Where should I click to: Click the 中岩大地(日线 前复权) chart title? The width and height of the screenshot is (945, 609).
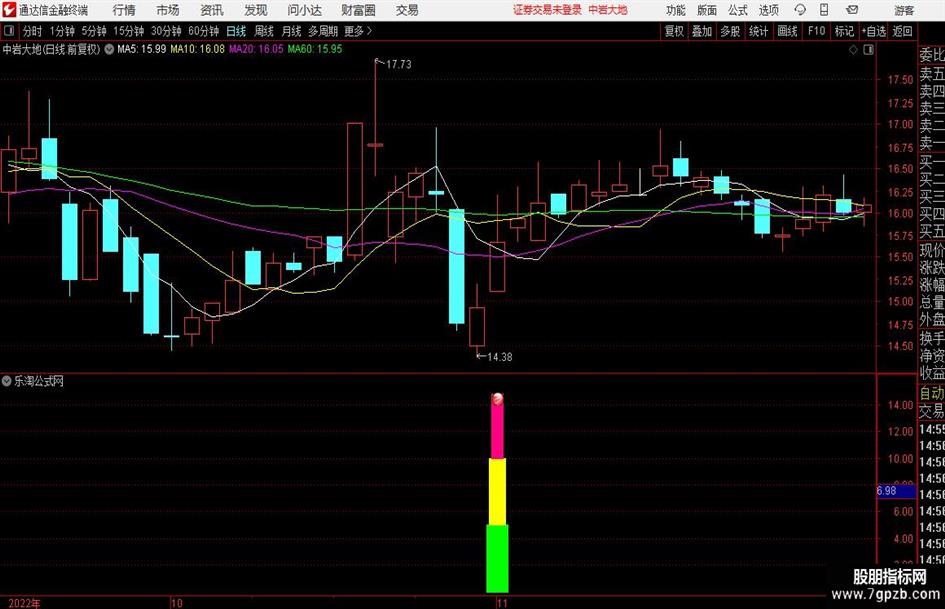(x=51, y=49)
